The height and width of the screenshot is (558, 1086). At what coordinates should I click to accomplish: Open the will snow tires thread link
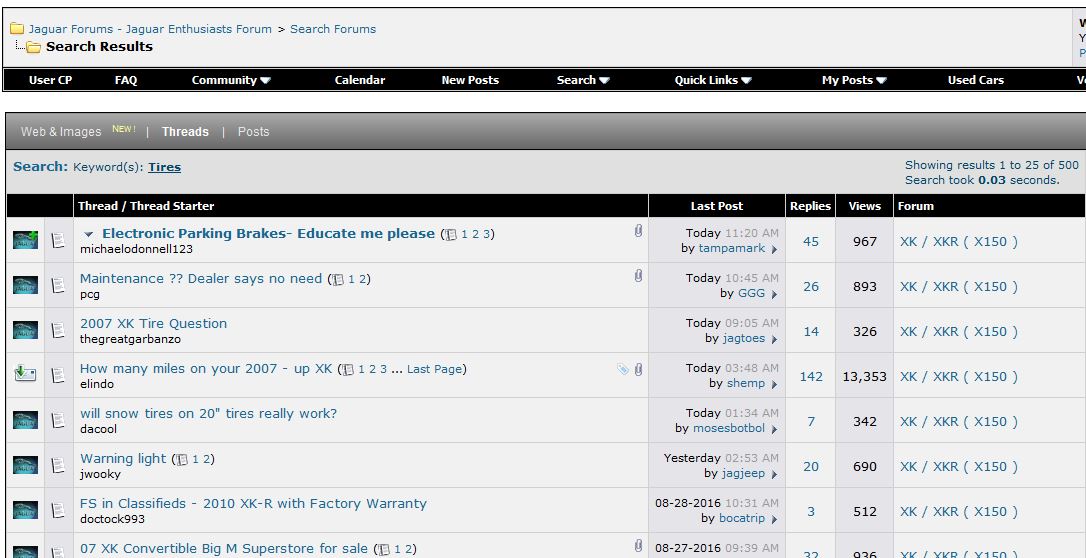coord(208,414)
